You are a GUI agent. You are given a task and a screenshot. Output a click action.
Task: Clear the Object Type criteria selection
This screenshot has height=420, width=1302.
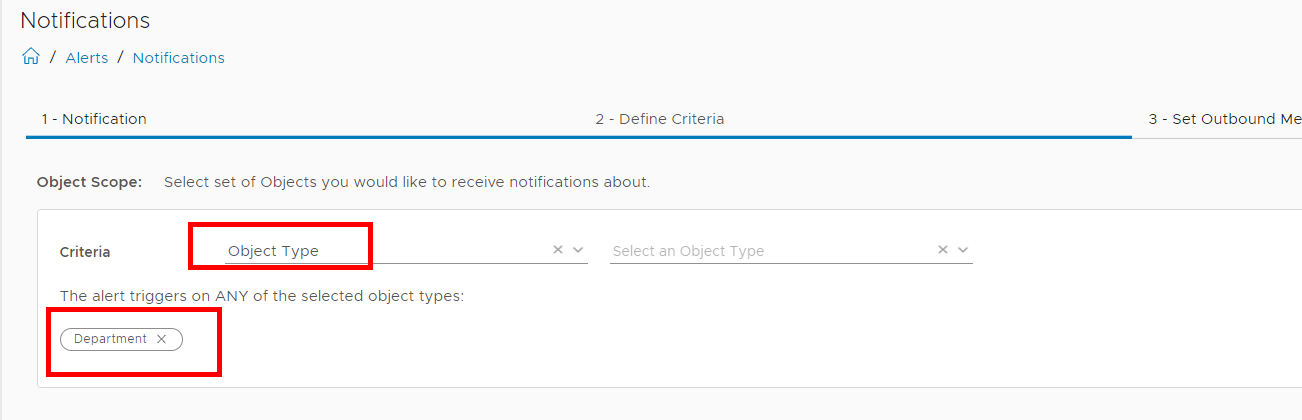pyautogui.click(x=558, y=250)
